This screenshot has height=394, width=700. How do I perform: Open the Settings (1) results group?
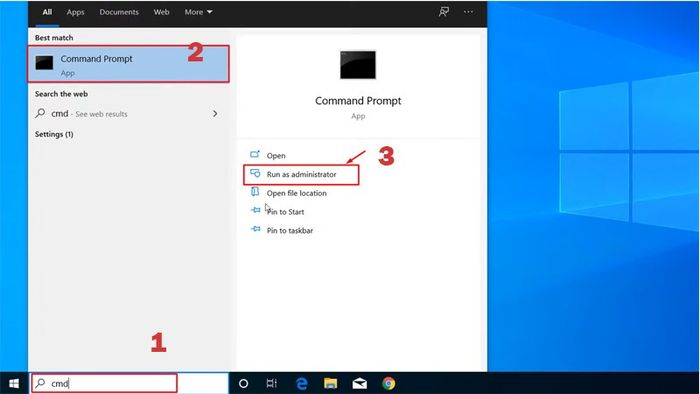54,134
